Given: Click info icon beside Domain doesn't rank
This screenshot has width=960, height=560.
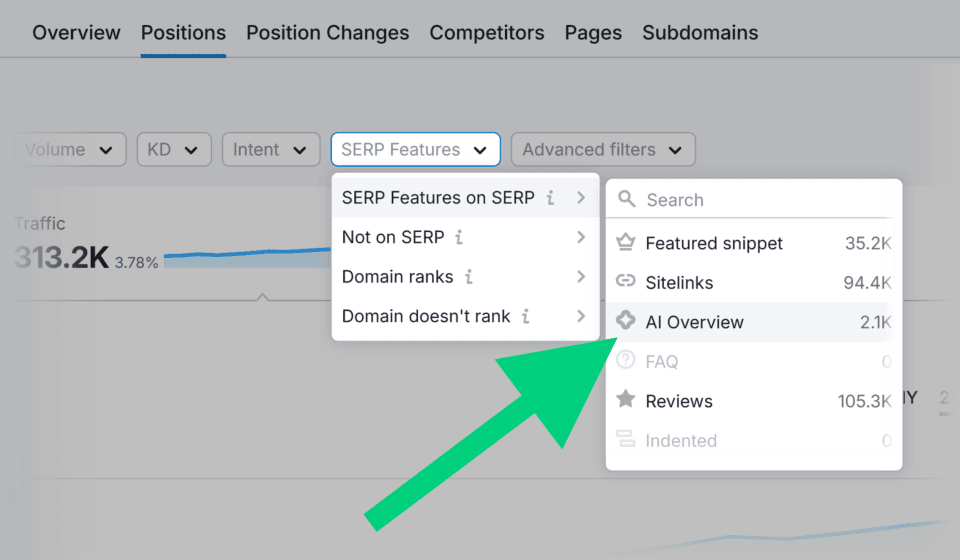Looking at the screenshot, I should tap(526, 317).
